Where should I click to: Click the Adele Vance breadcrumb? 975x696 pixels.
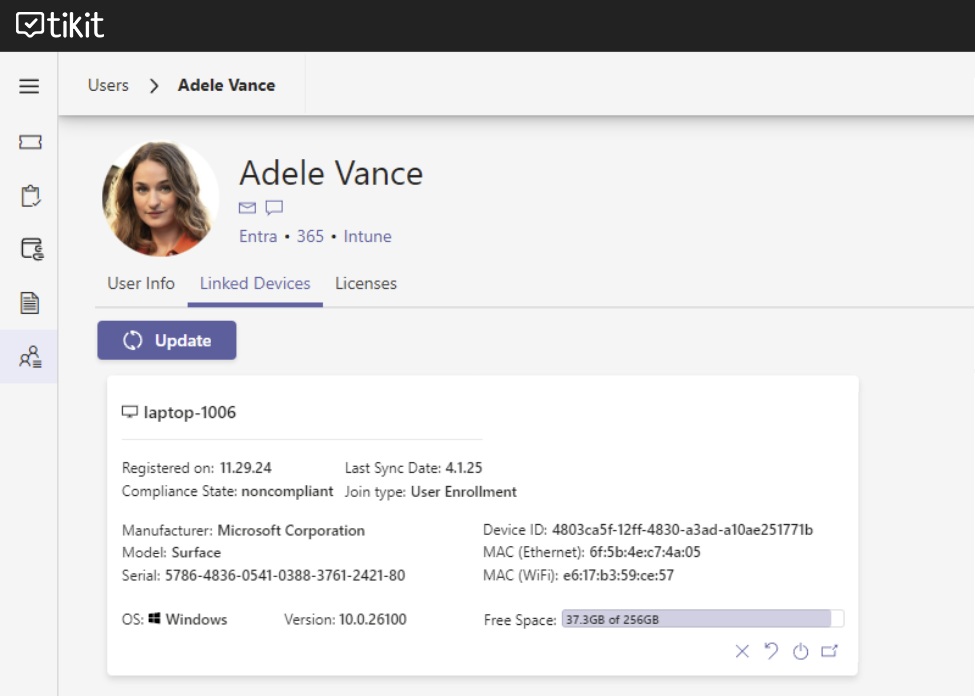pos(226,85)
